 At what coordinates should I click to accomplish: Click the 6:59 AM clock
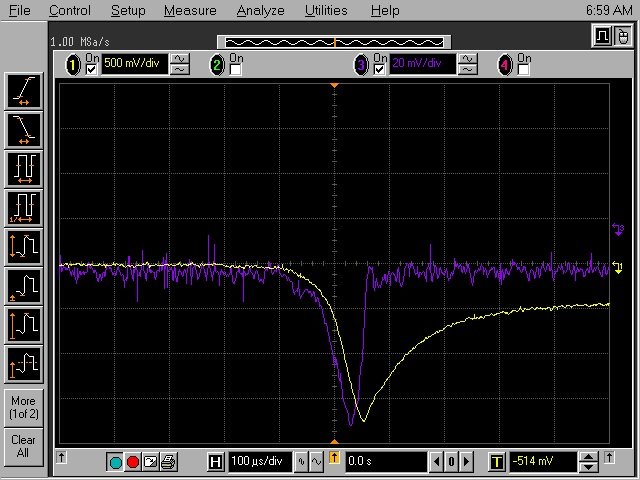(609, 10)
